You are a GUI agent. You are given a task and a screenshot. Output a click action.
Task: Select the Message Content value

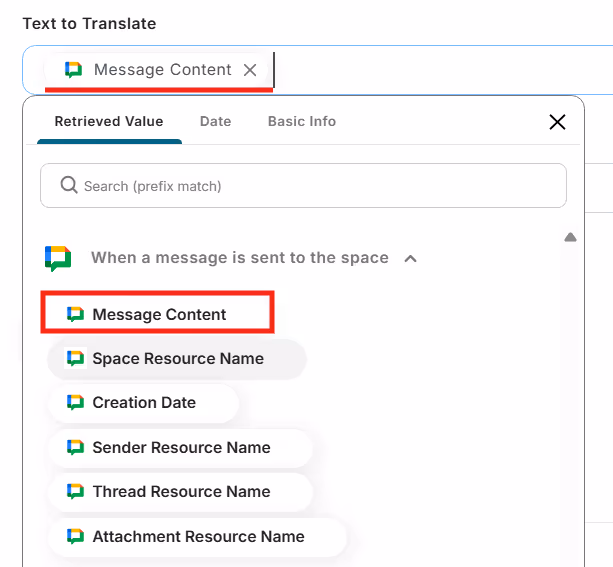pyautogui.click(x=157, y=314)
